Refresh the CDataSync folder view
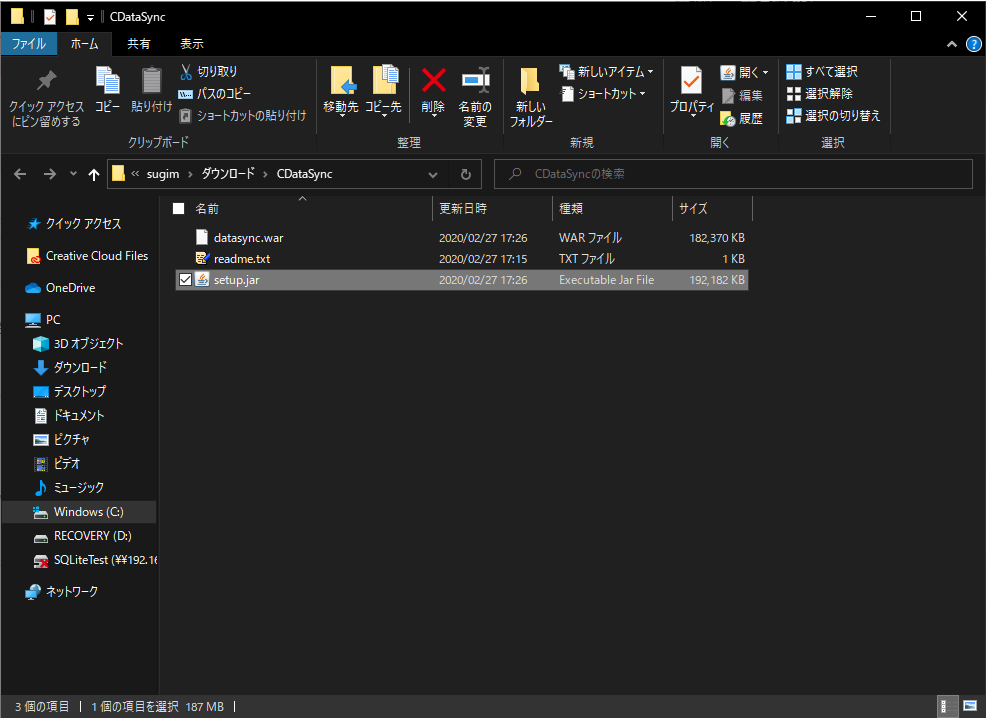This screenshot has width=986, height=718. click(465, 174)
